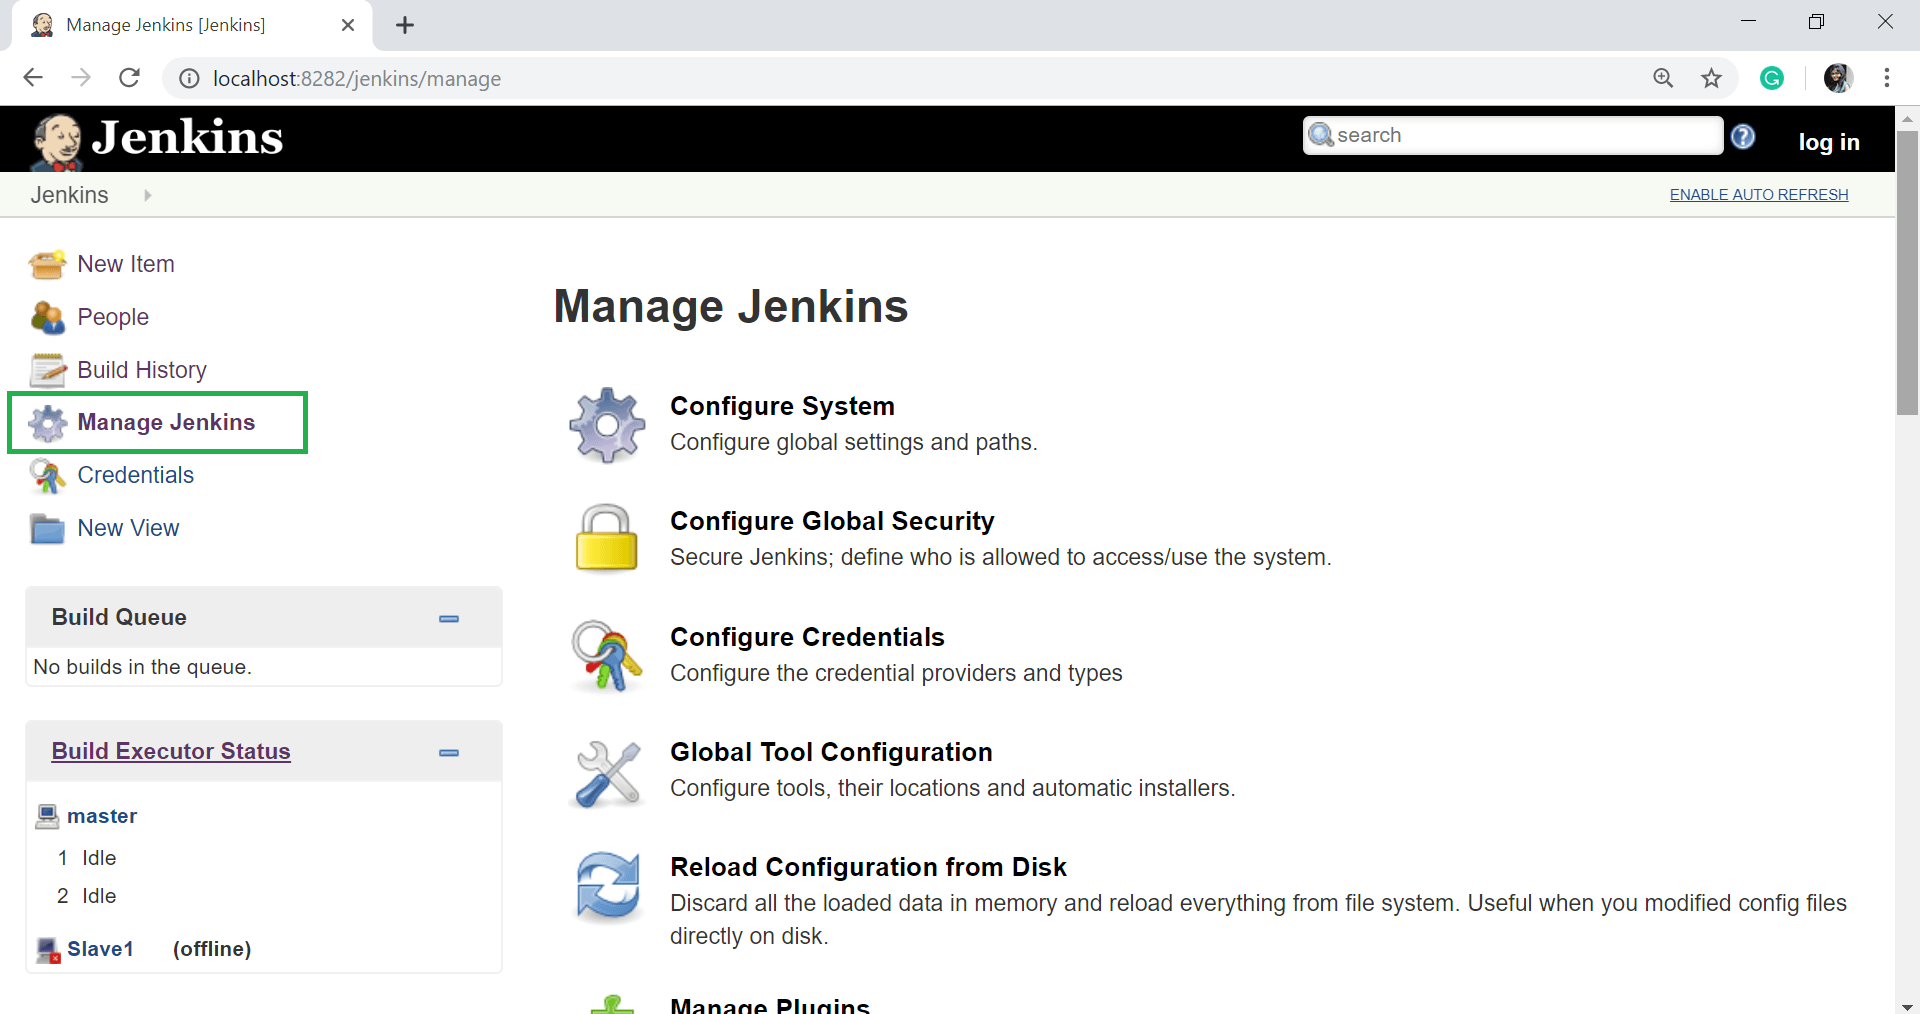Click the Configure System gear icon
1920x1014 pixels.
point(607,425)
